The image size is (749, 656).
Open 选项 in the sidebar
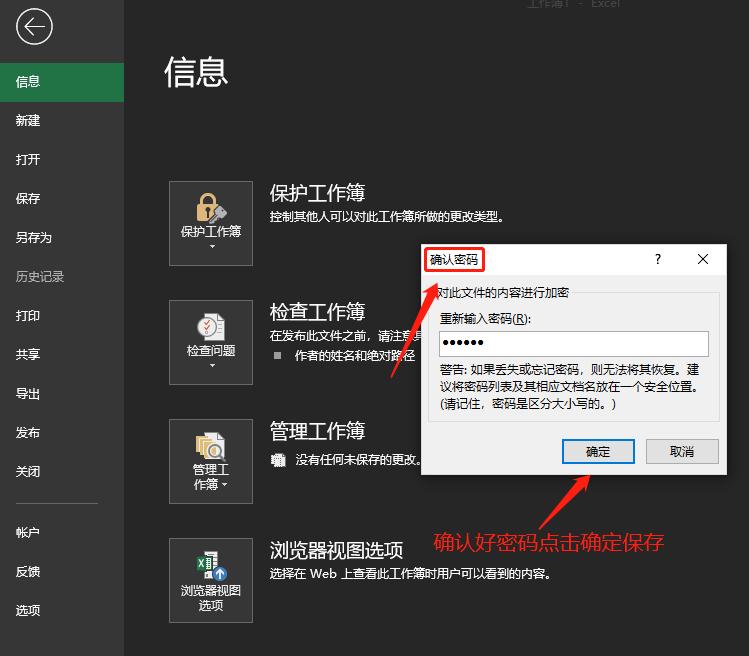(x=62, y=611)
